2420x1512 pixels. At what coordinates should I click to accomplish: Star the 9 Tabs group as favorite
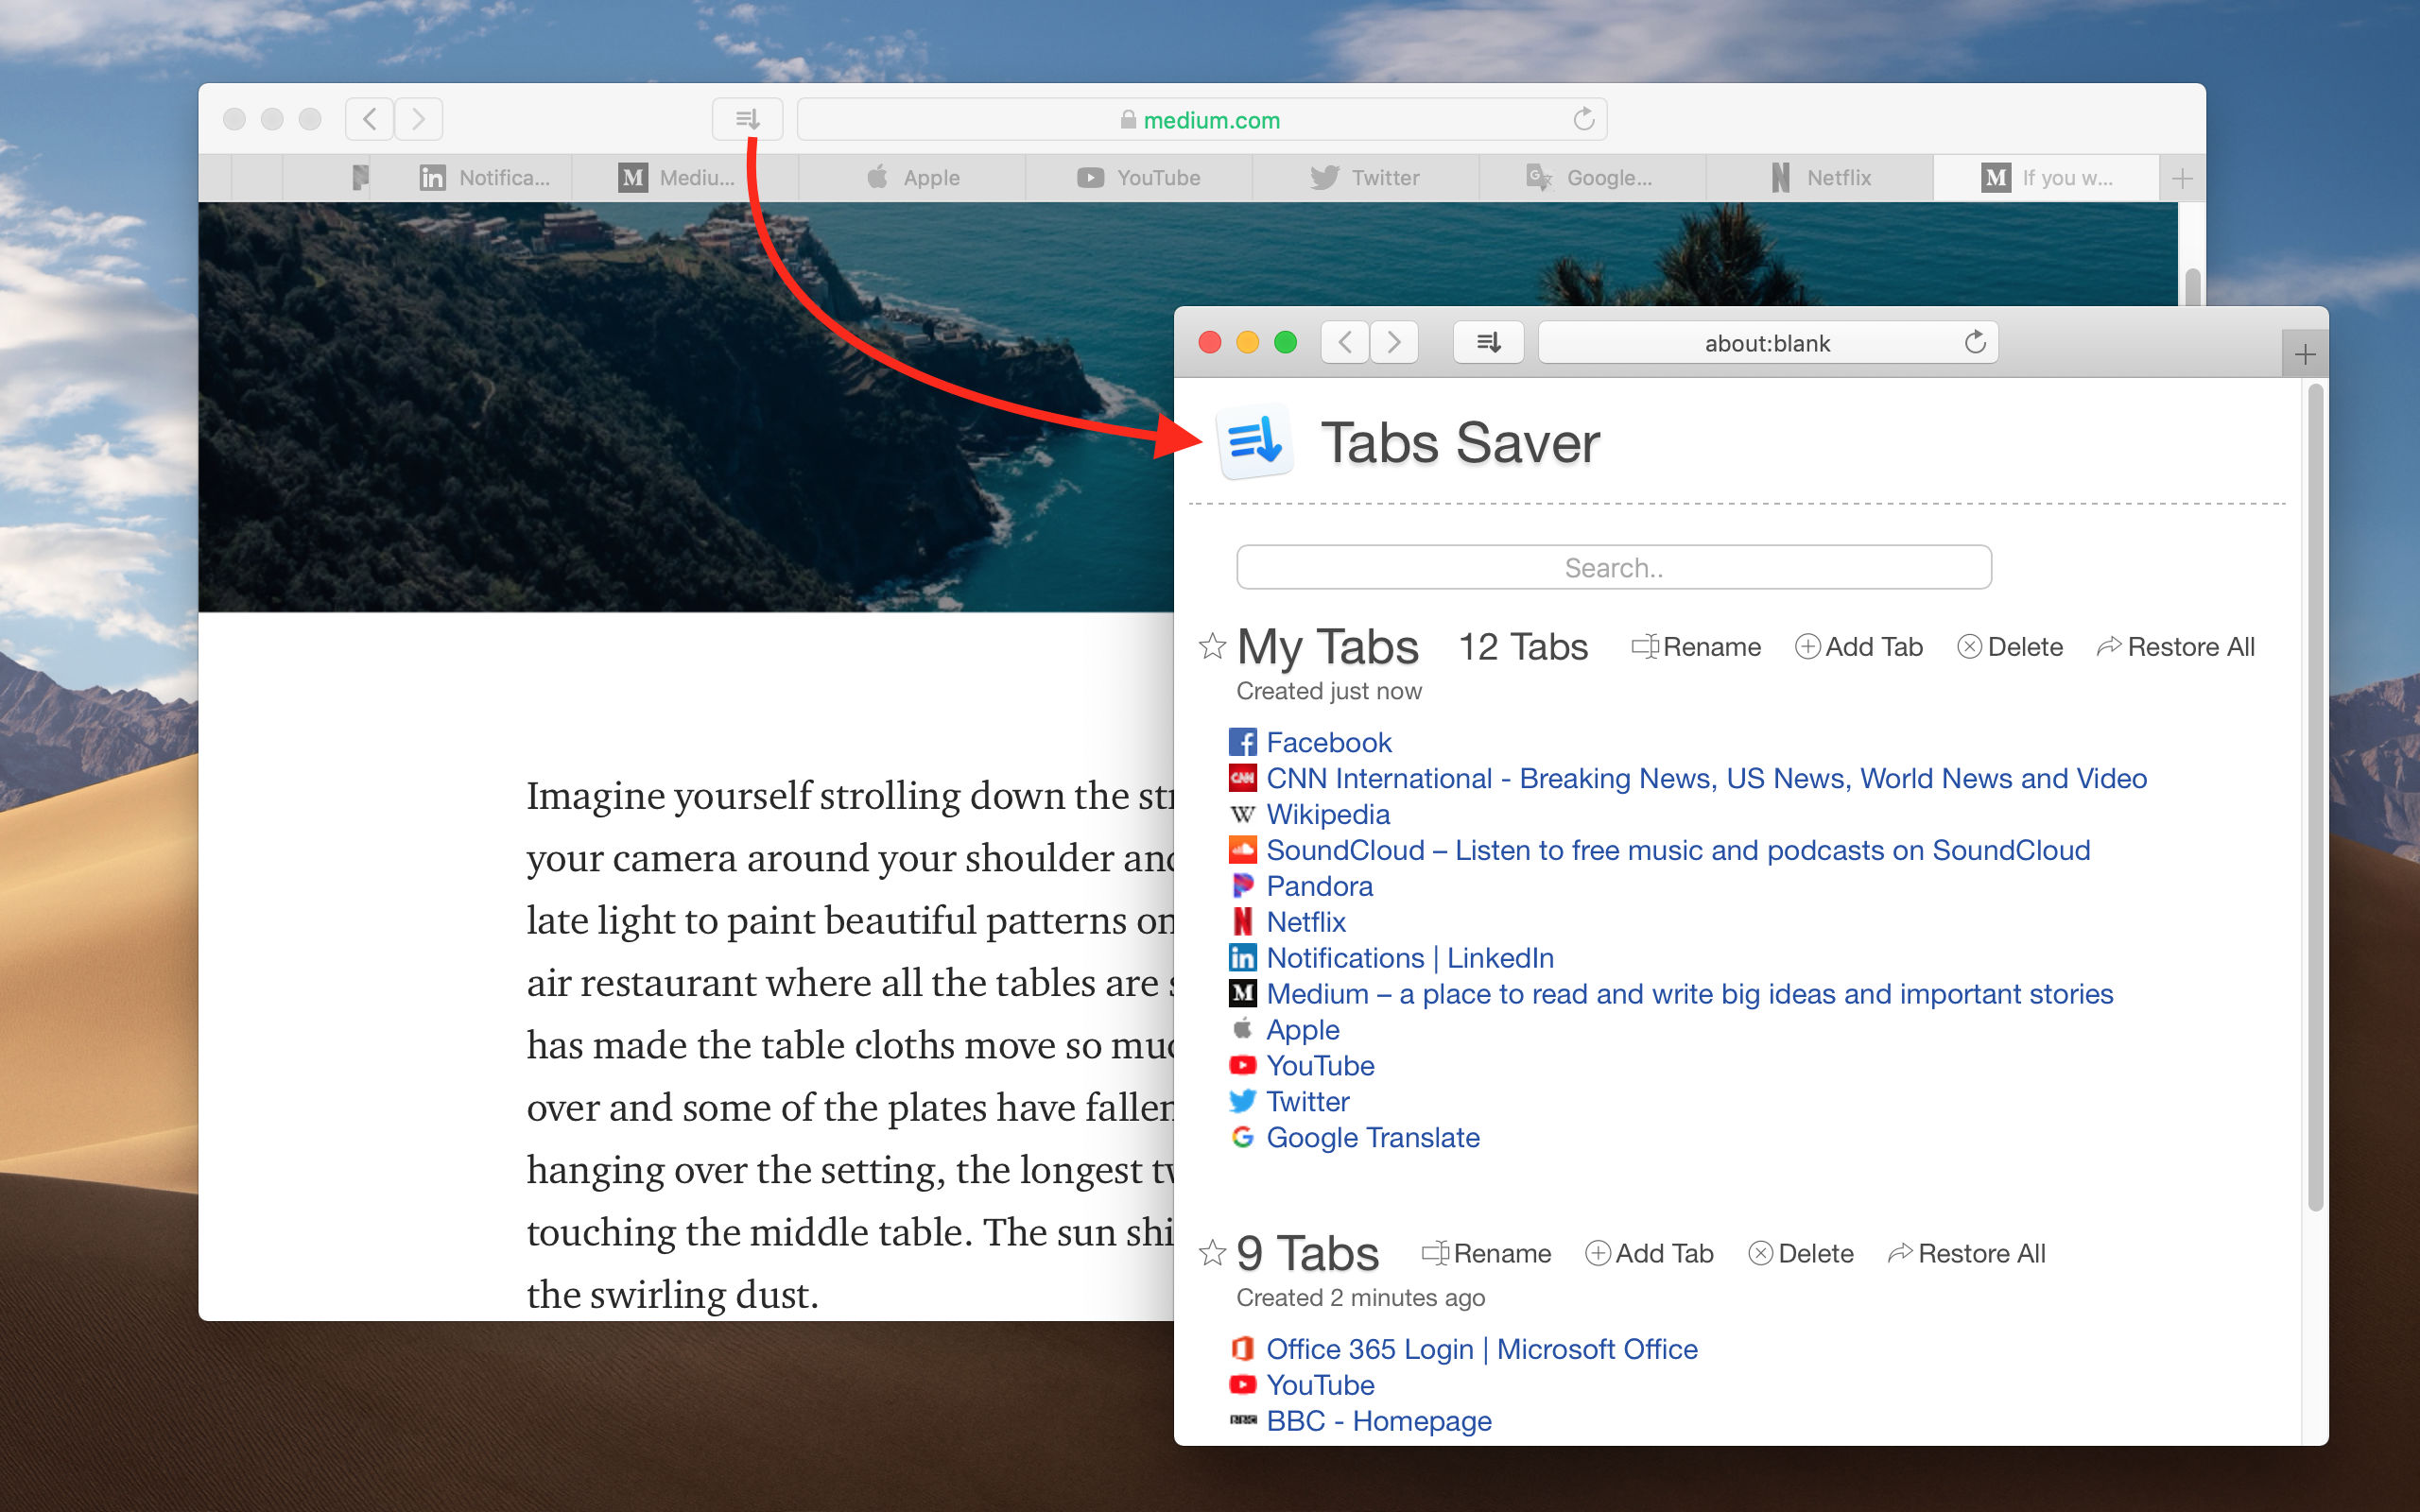tap(1212, 1253)
